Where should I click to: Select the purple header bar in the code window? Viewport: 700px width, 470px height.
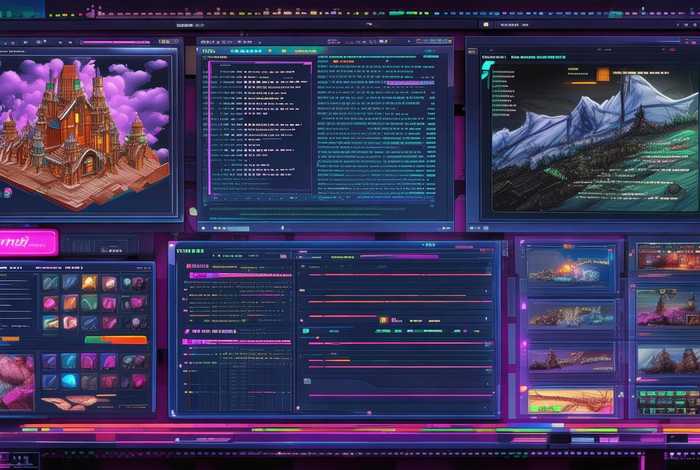[260, 64]
